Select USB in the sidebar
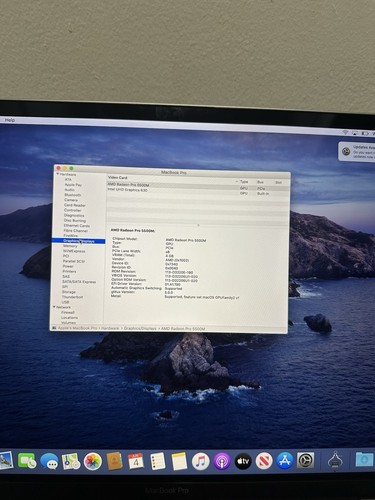This screenshot has width=375, height=500. [65, 302]
